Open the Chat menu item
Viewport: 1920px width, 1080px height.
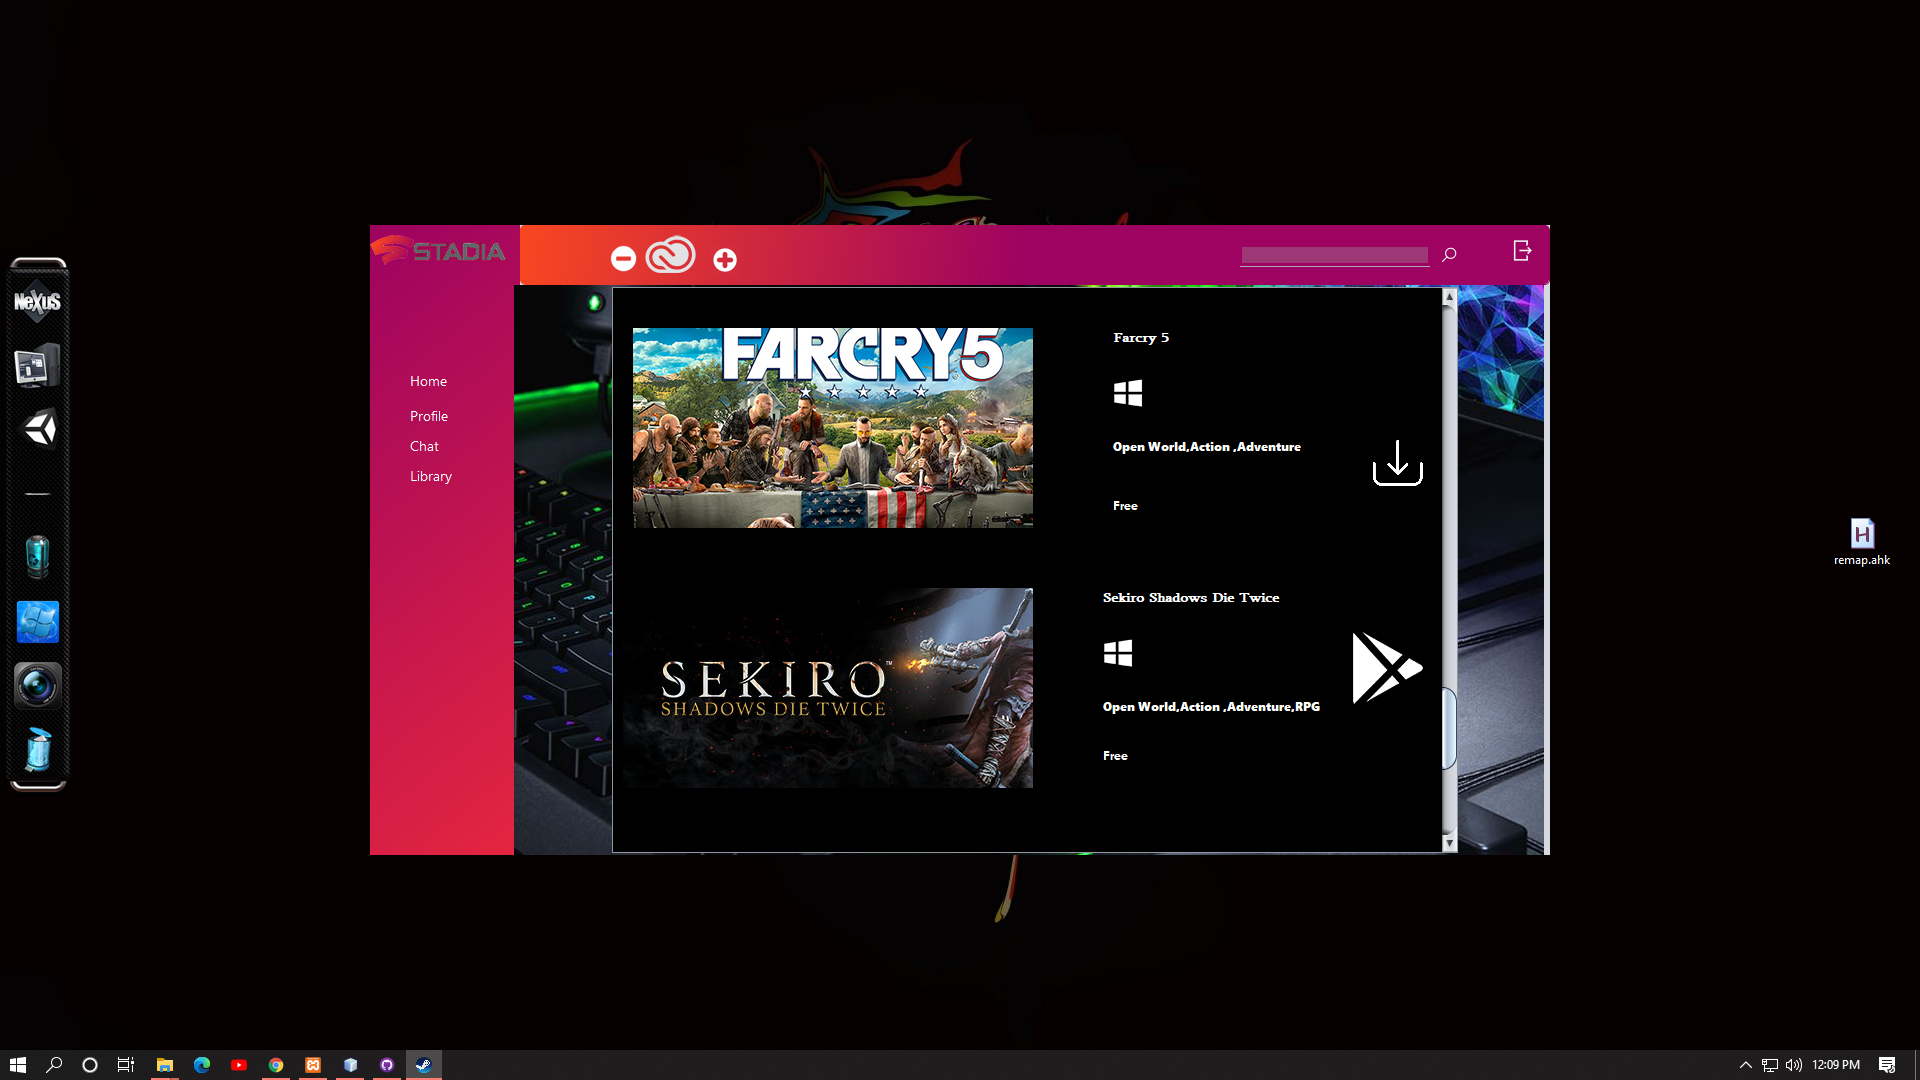click(424, 446)
